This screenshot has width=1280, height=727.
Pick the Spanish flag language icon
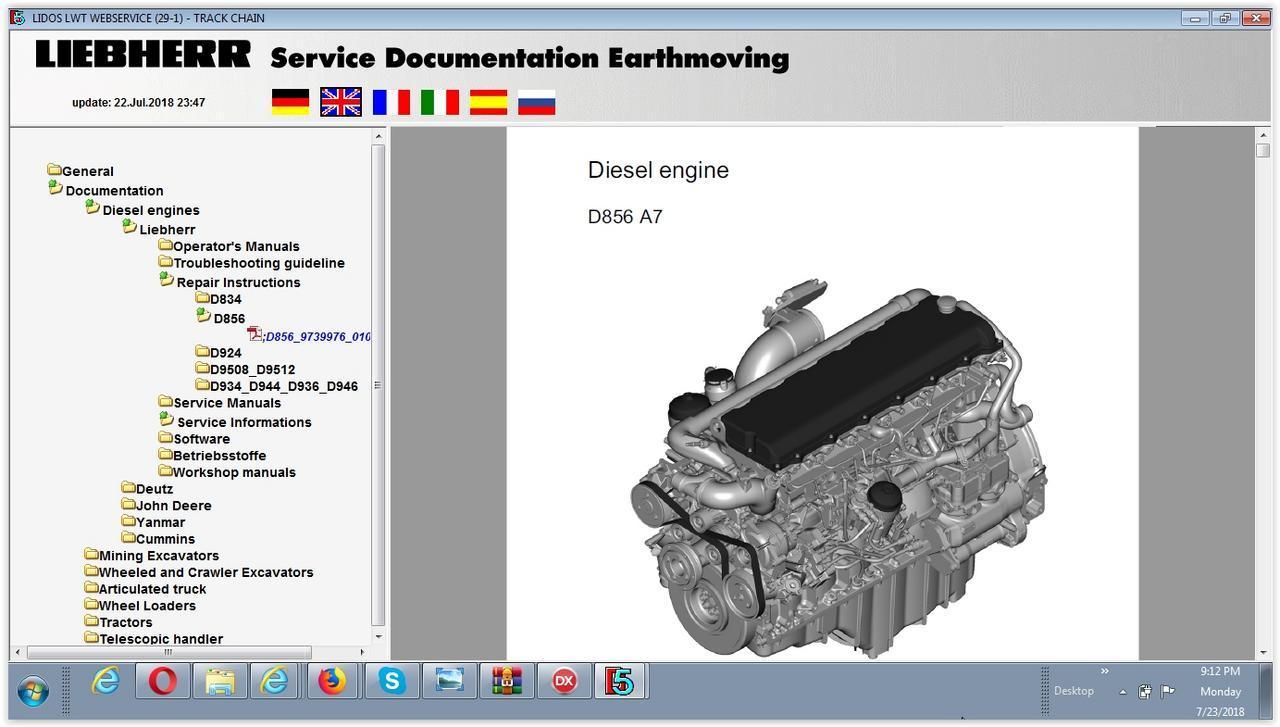point(488,102)
